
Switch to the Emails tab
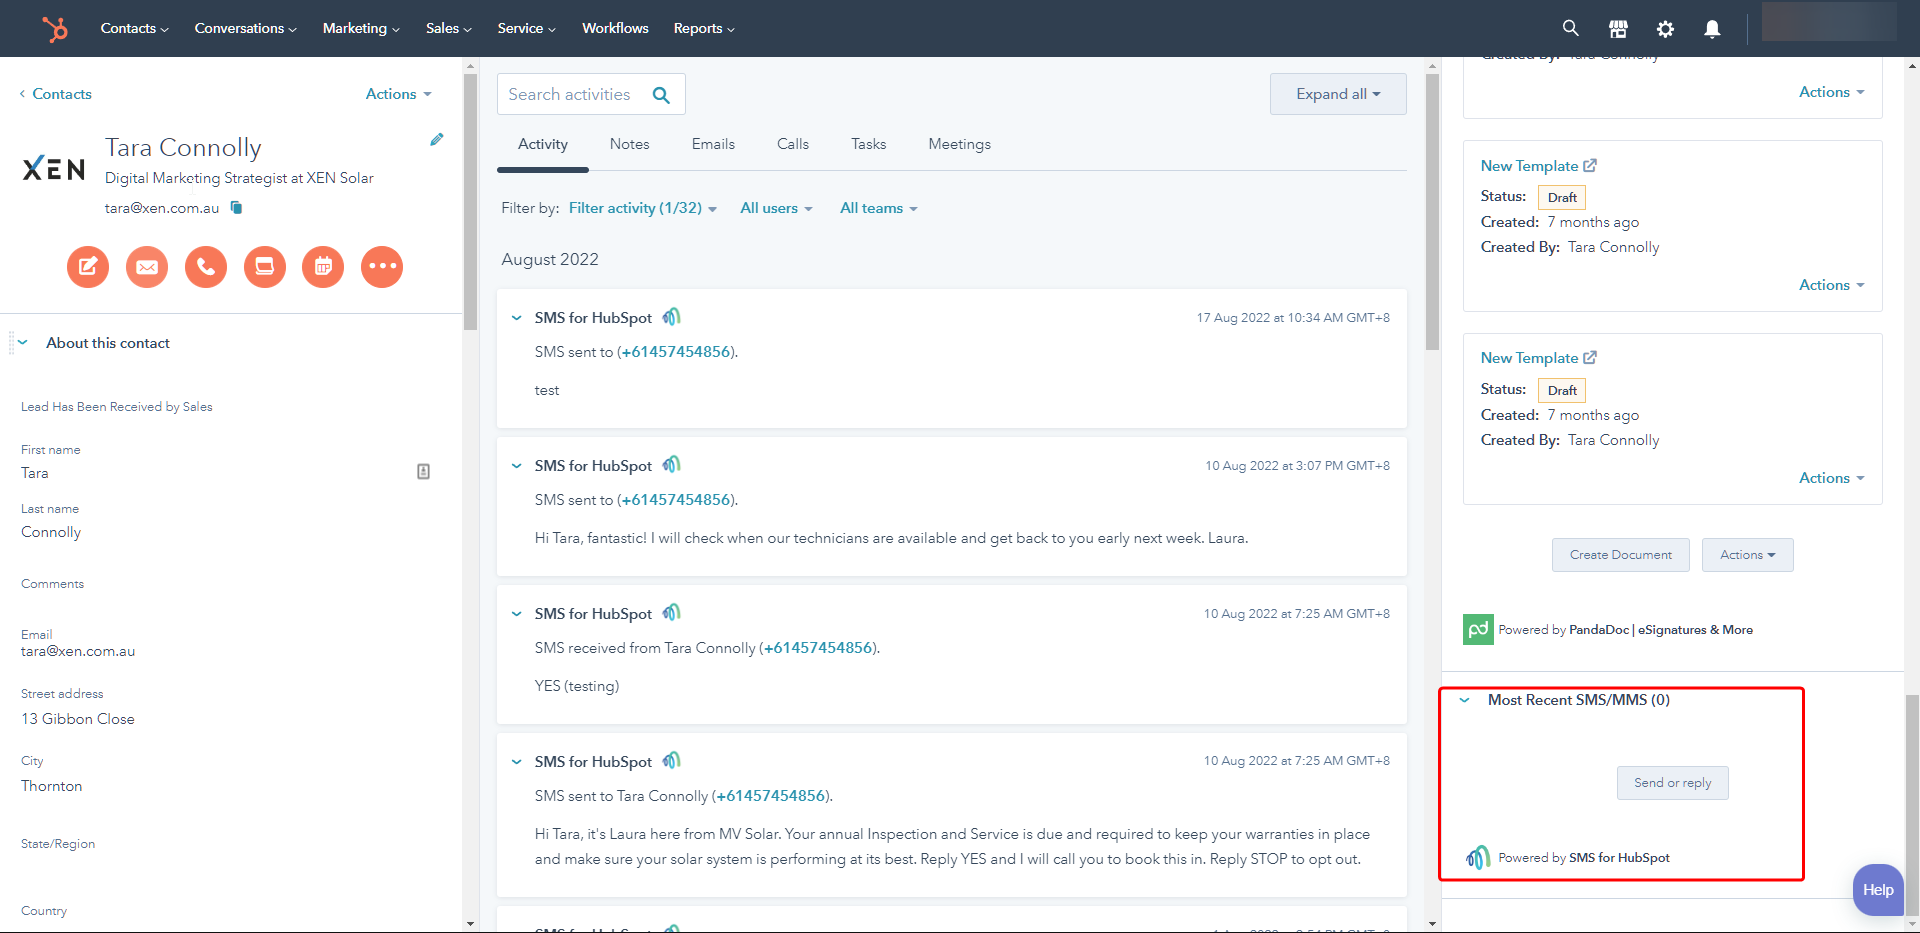coord(713,144)
